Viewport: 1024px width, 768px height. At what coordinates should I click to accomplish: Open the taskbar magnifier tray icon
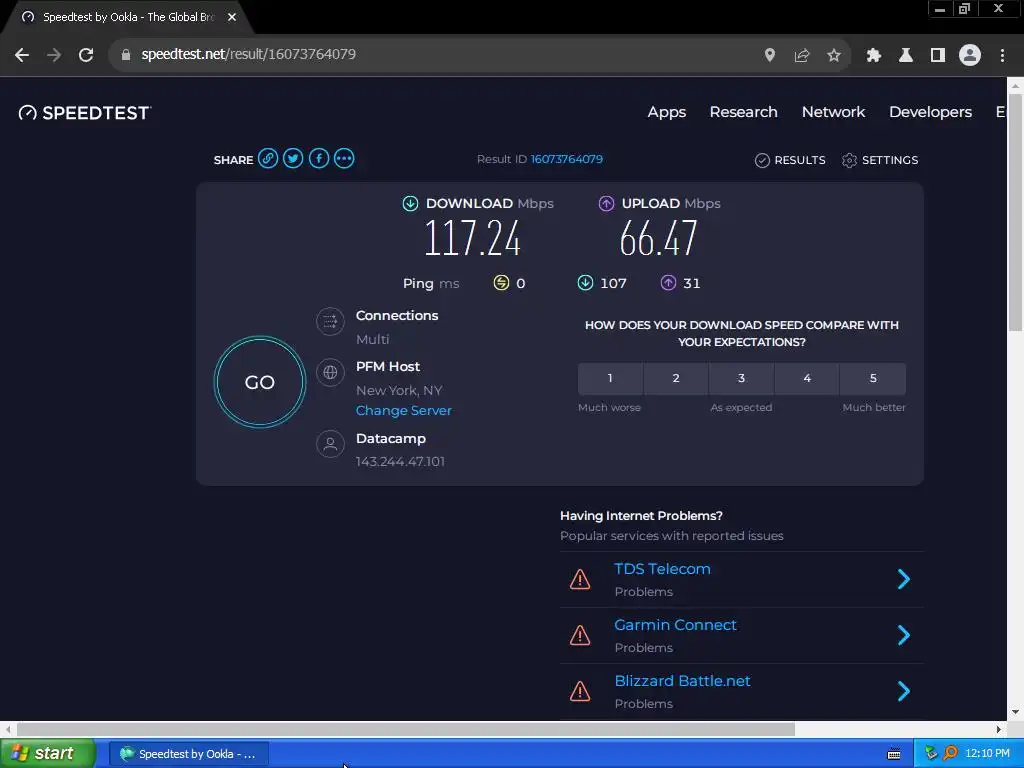point(950,753)
